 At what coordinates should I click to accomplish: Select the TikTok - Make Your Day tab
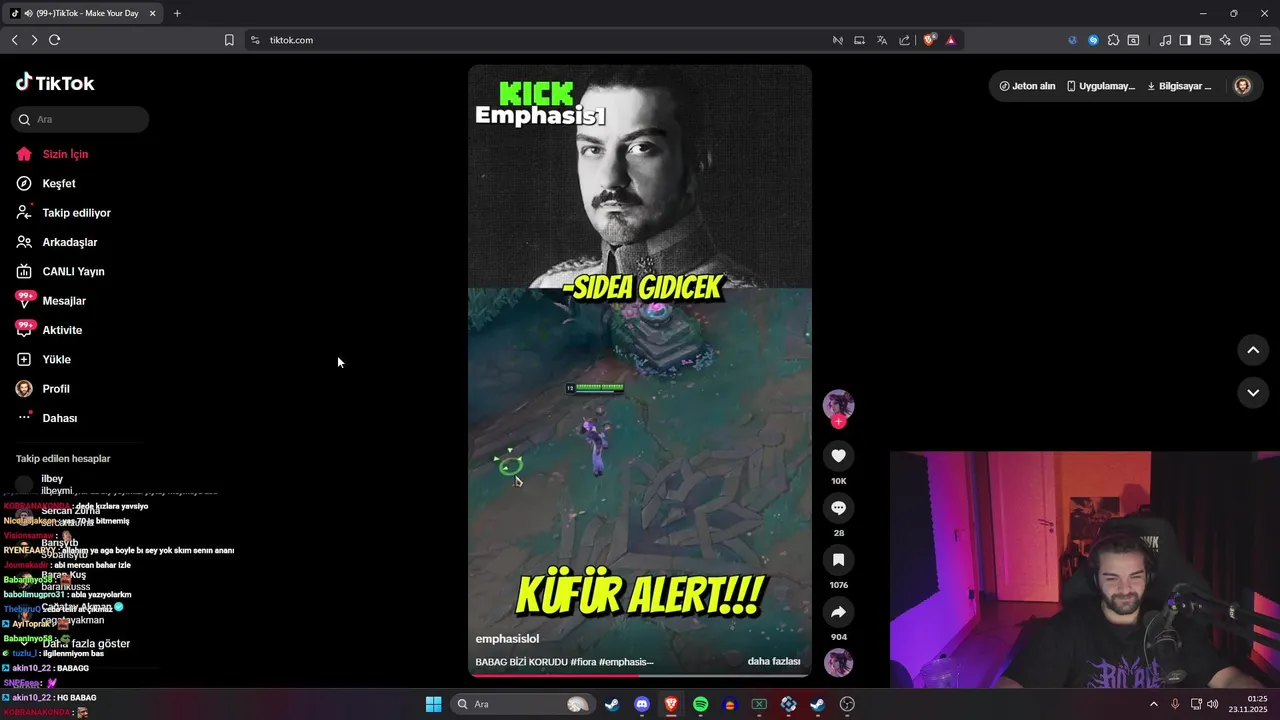(83, 13)
